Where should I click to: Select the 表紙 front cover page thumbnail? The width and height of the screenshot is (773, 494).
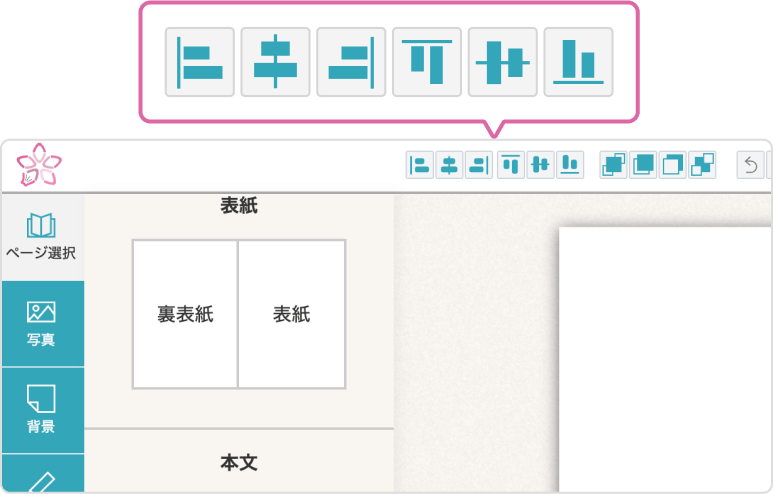291,314
